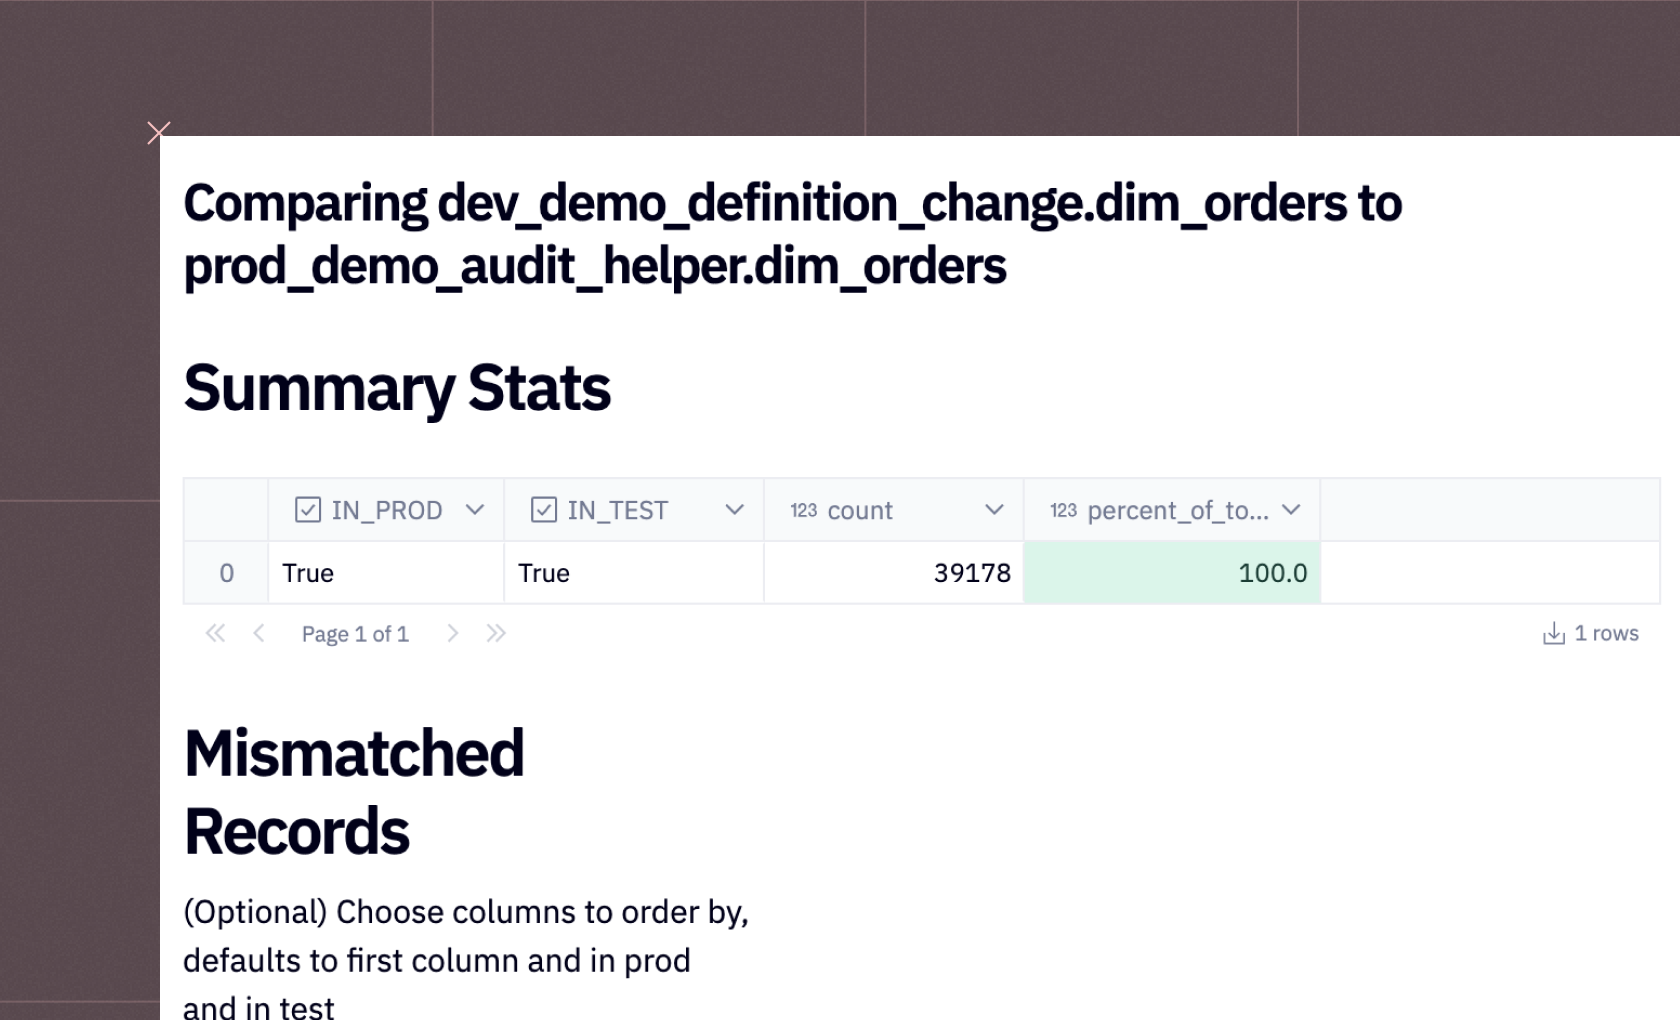
Task: Open the IN_PROD column dropdown
Action: (475, 510)
